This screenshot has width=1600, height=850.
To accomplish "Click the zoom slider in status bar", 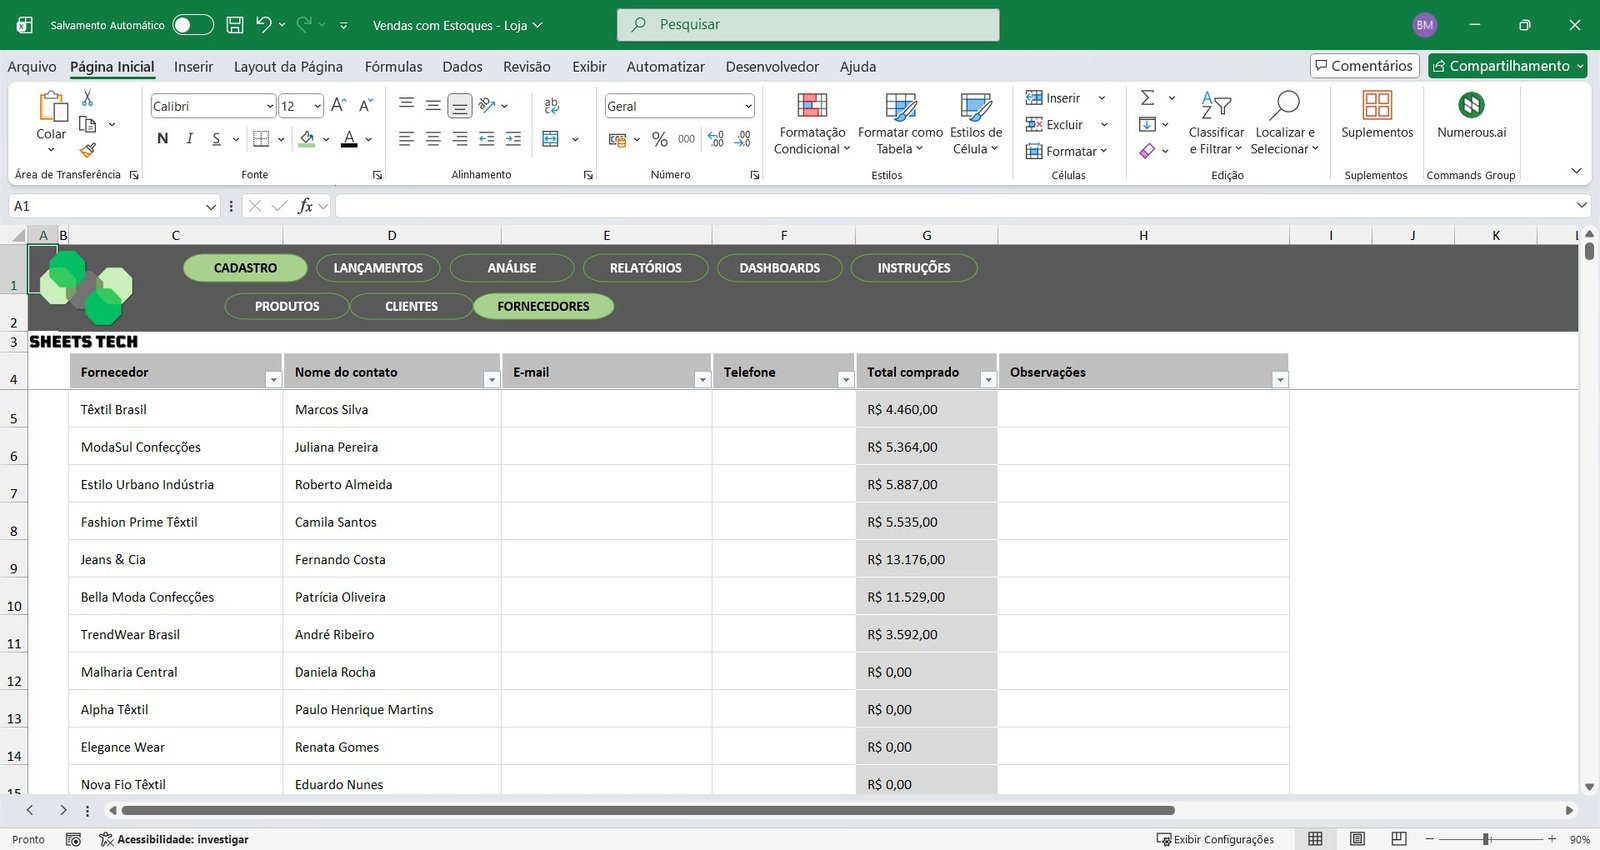I will pyautogui.click(x=1487, y=839).
